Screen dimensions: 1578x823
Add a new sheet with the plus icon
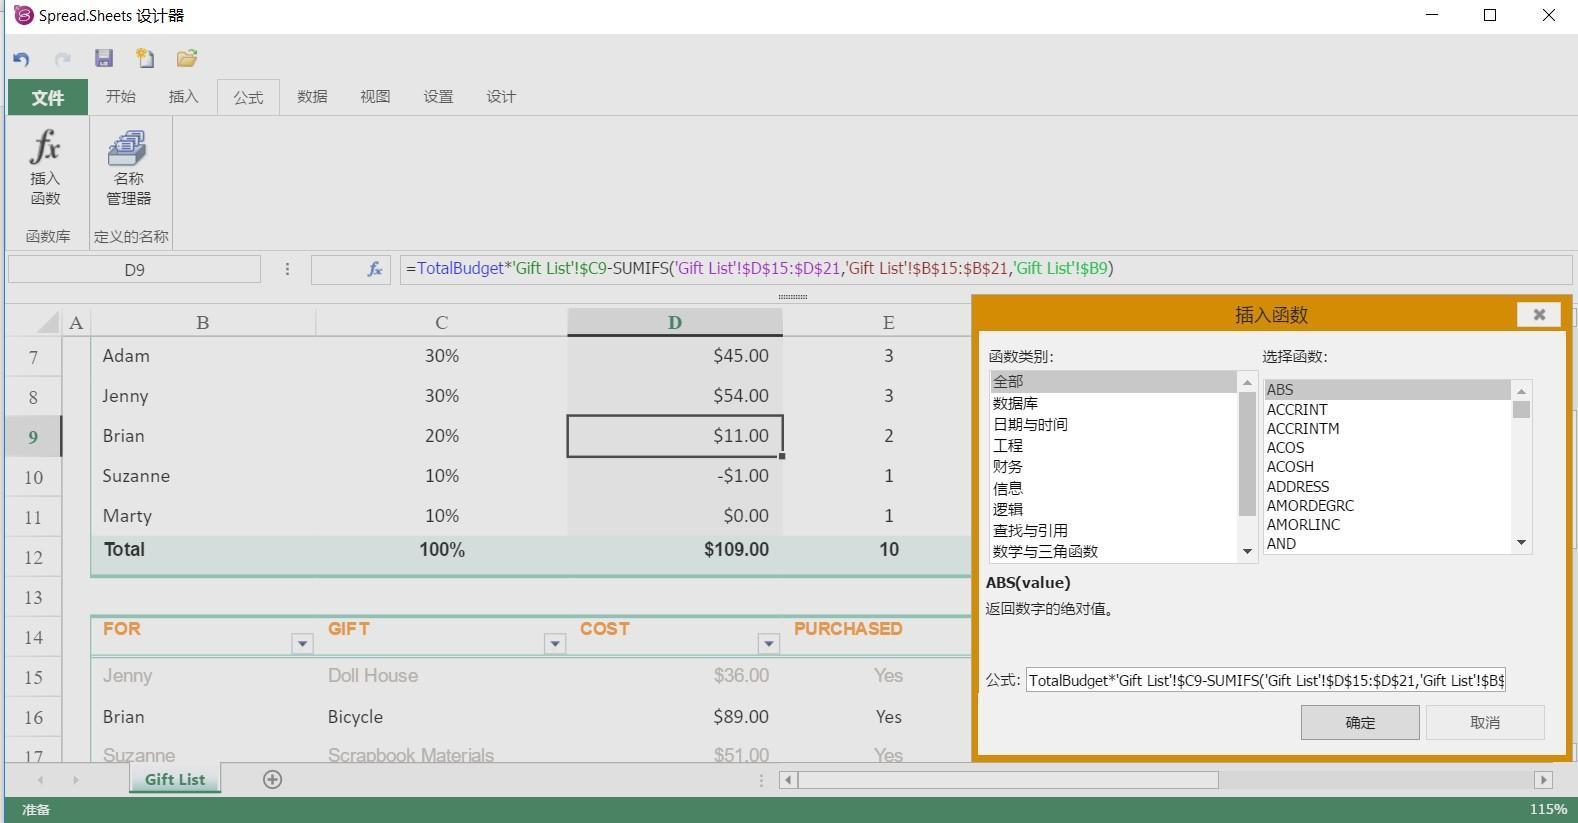272,779
